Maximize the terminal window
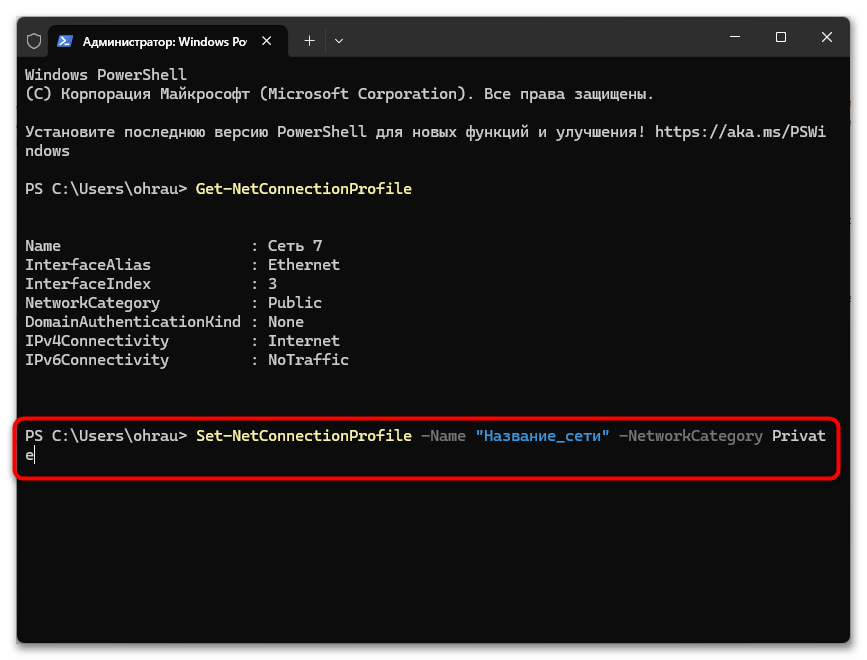Screen dimensions: 867x660 781,37
